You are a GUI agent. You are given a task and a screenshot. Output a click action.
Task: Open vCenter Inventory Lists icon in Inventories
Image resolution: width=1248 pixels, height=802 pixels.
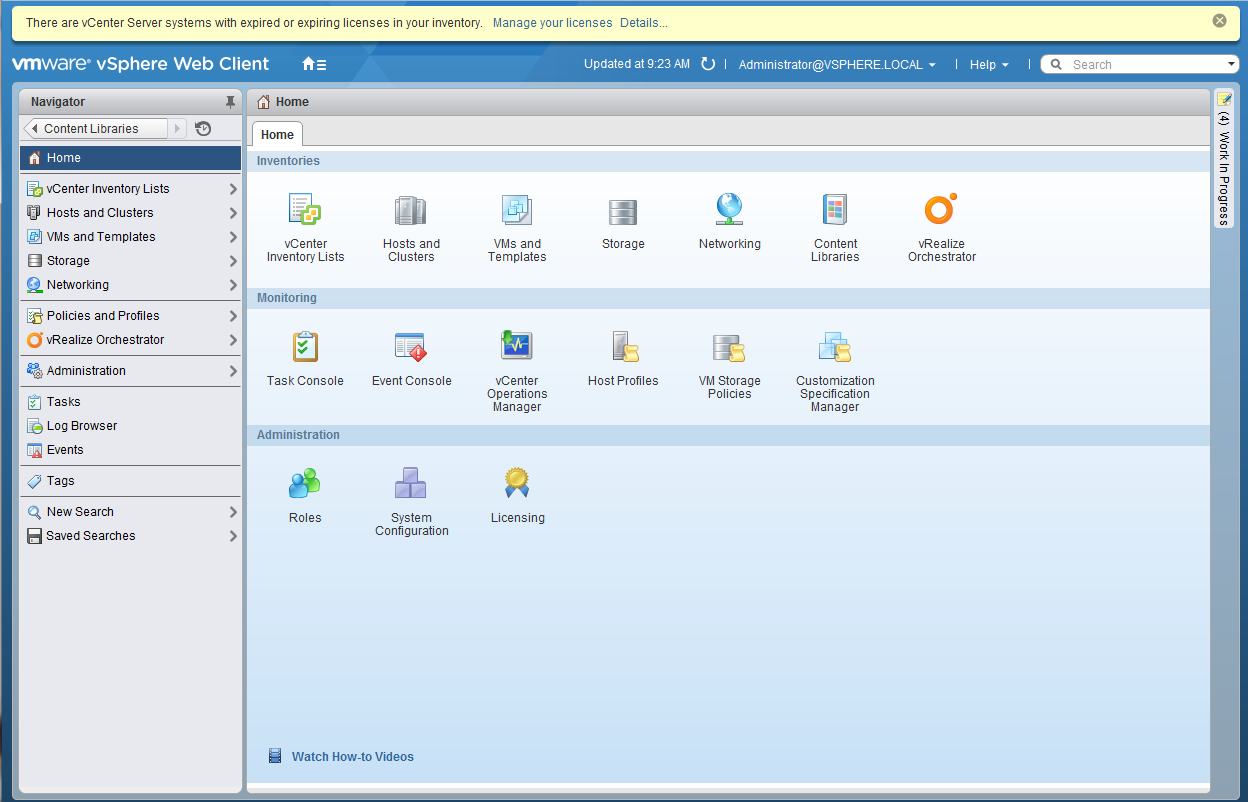coord(305,210)
